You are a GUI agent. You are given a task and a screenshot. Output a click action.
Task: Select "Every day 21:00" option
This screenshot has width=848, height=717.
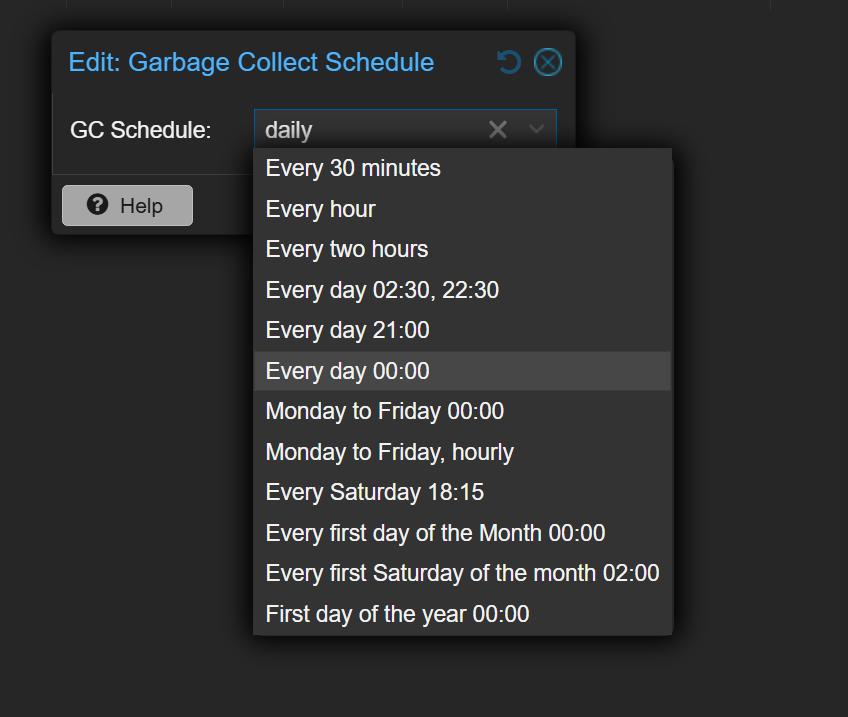[x=347, y=330]
